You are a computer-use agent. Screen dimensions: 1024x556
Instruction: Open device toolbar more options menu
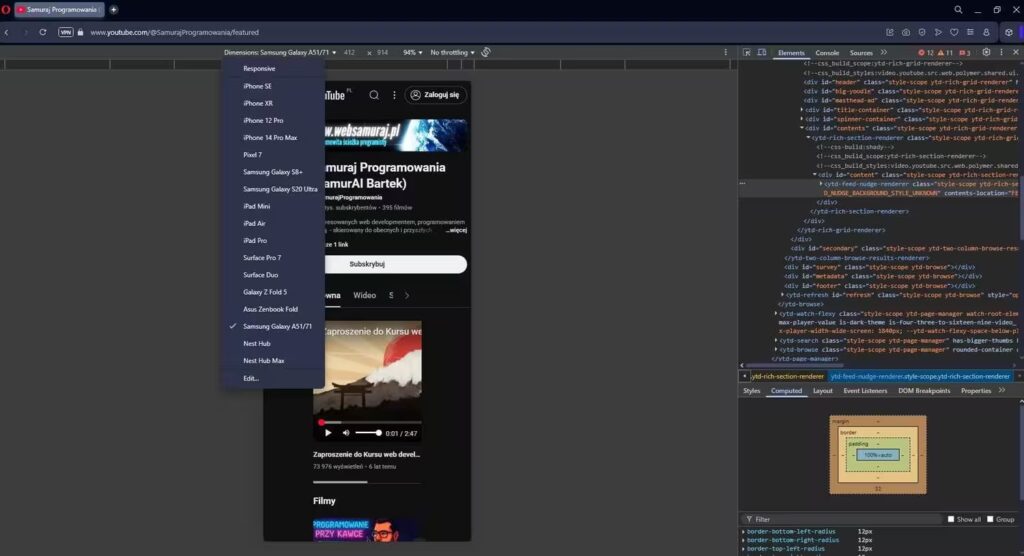coord(726,52)
